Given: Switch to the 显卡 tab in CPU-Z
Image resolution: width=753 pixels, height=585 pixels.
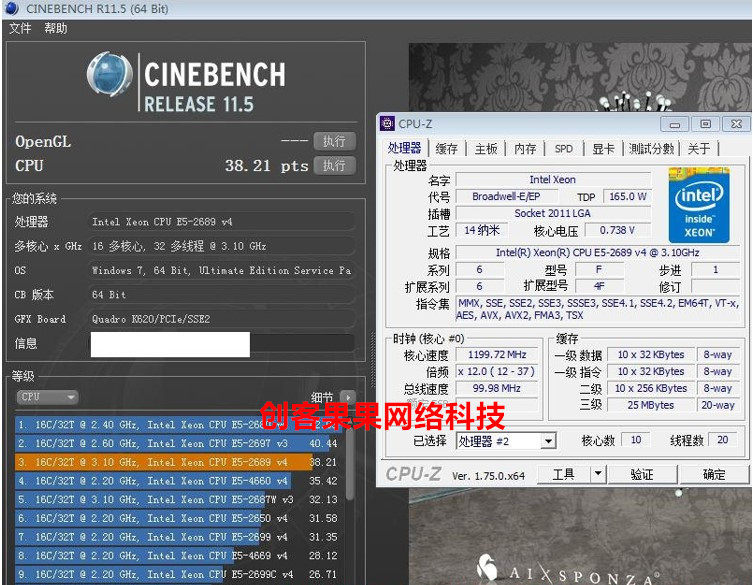Looking at the screenshot, I should (603, 148).
